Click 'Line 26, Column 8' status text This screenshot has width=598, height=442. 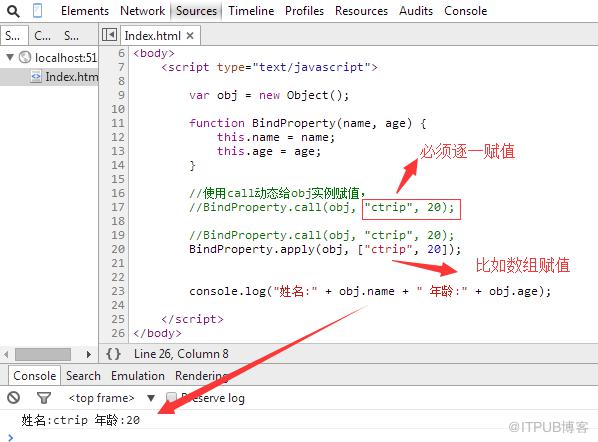(181, 354)
